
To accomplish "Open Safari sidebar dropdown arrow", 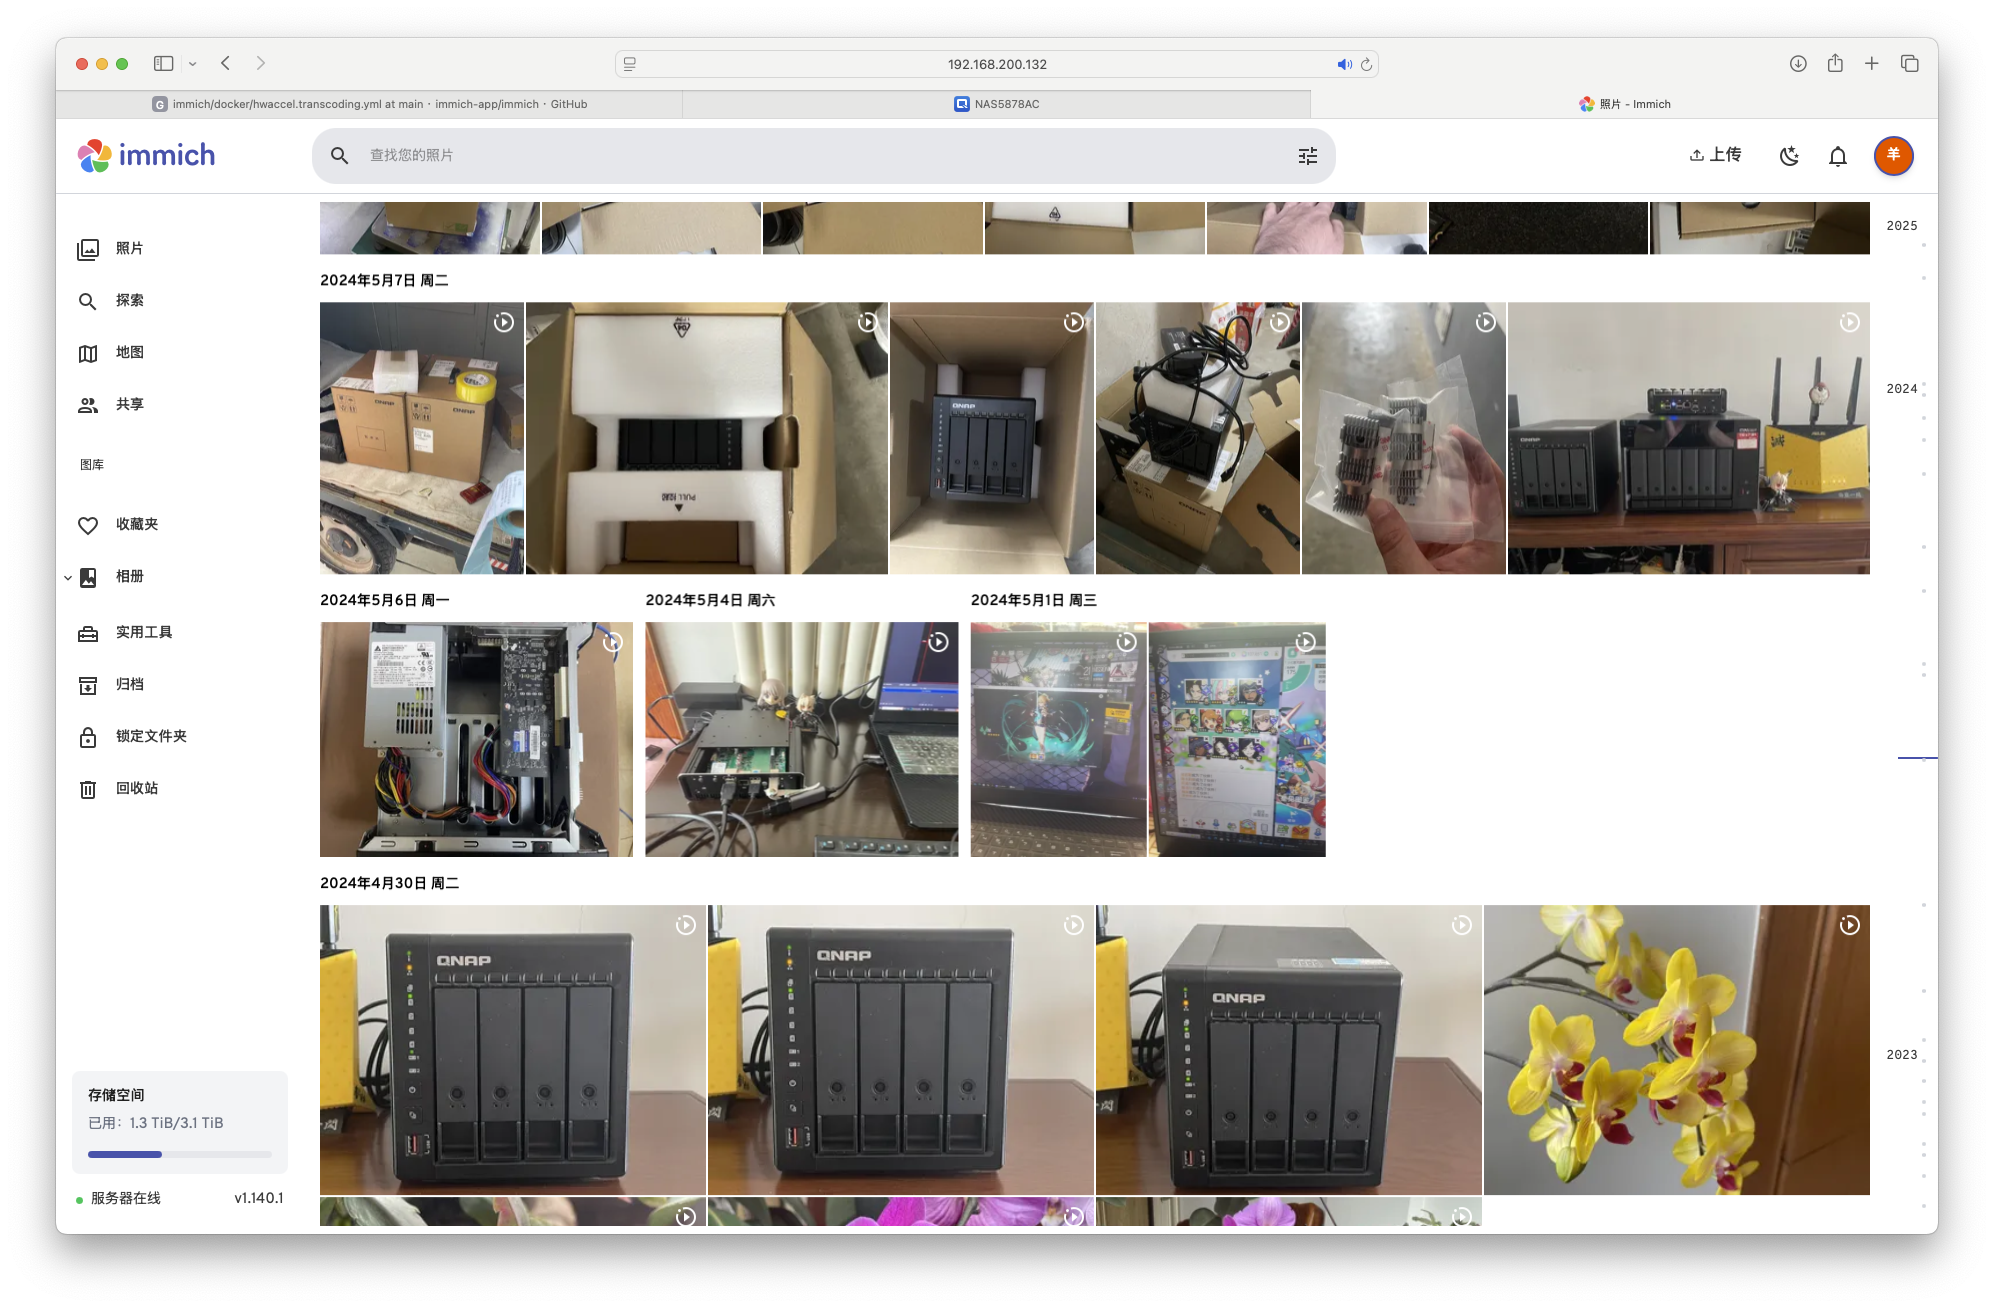I will coord(193,64).
